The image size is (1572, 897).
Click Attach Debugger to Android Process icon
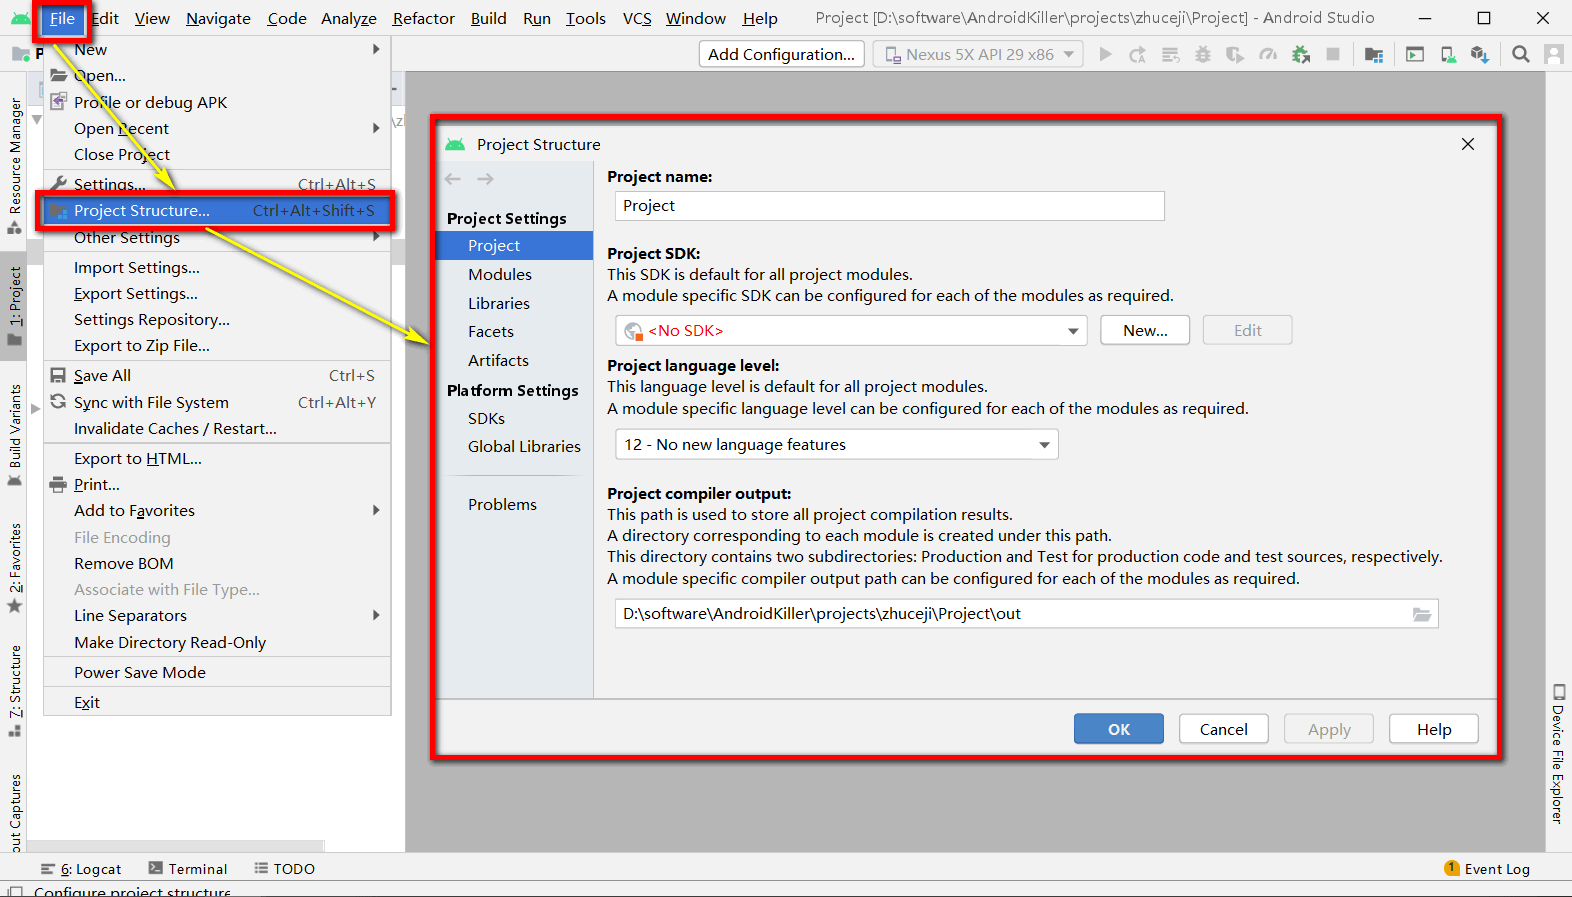1301,54
